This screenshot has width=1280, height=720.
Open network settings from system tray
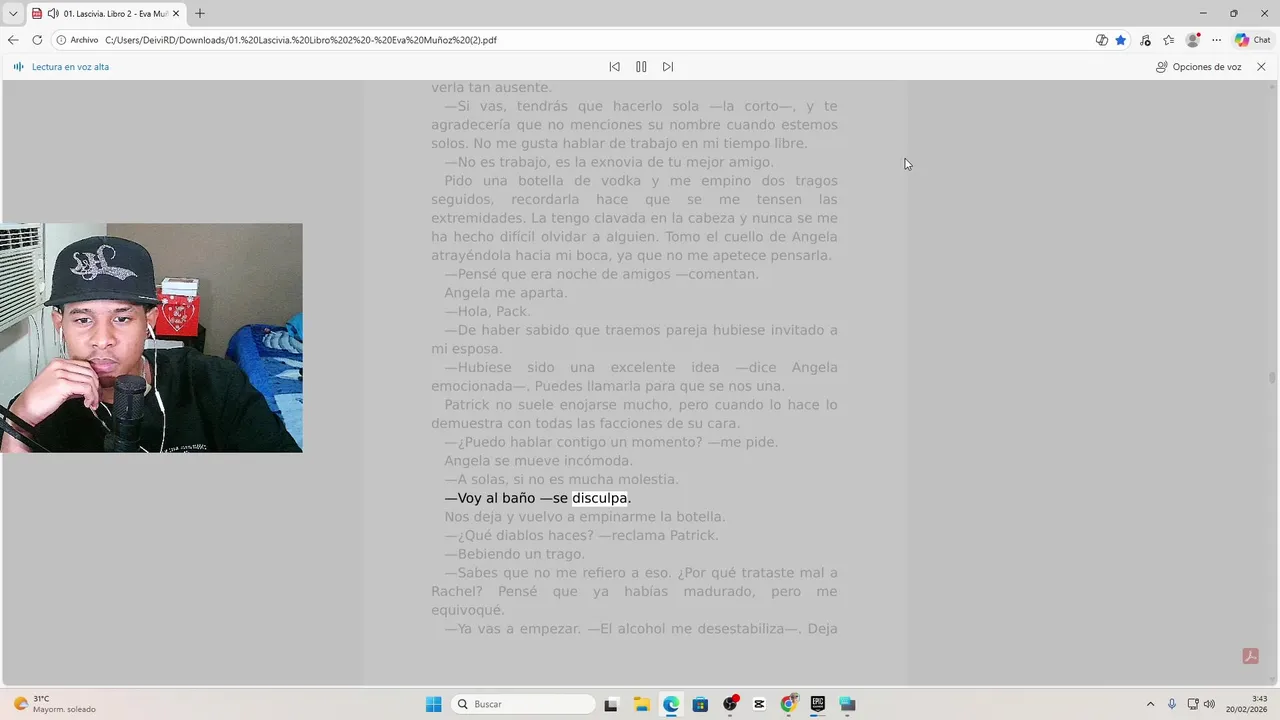1193,704
